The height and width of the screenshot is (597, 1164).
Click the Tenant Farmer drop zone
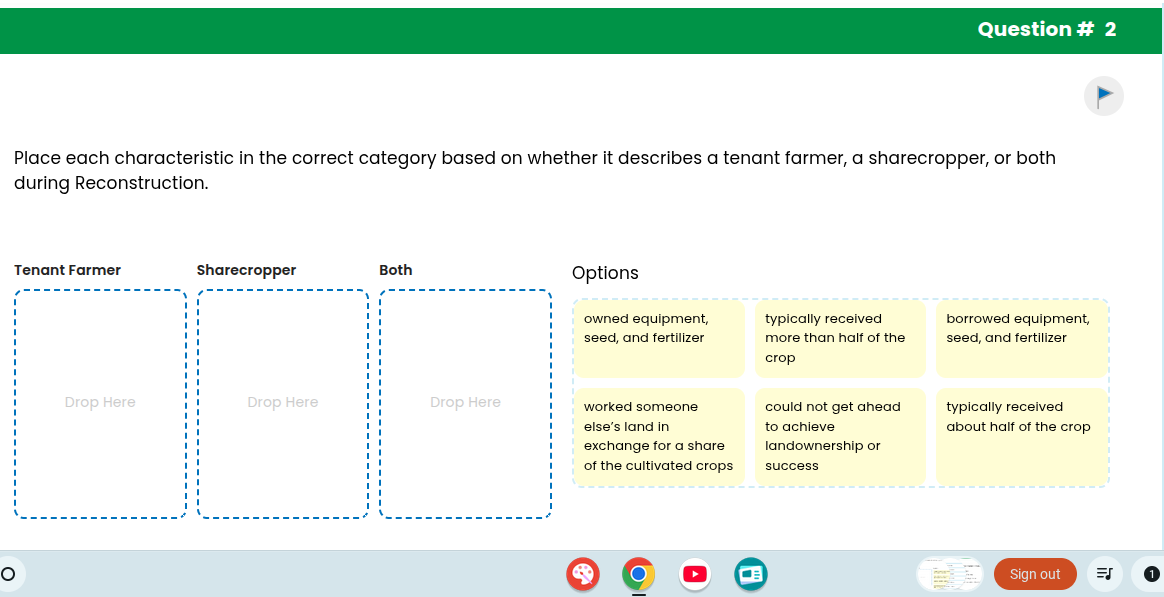point(100,403)
